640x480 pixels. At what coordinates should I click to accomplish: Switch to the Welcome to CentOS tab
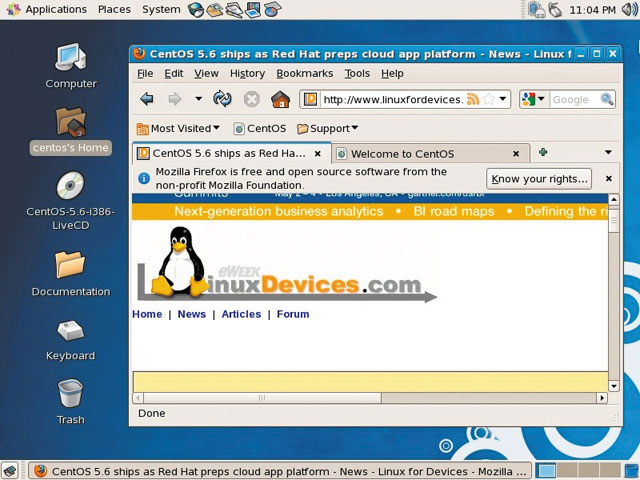click(402, 154)
